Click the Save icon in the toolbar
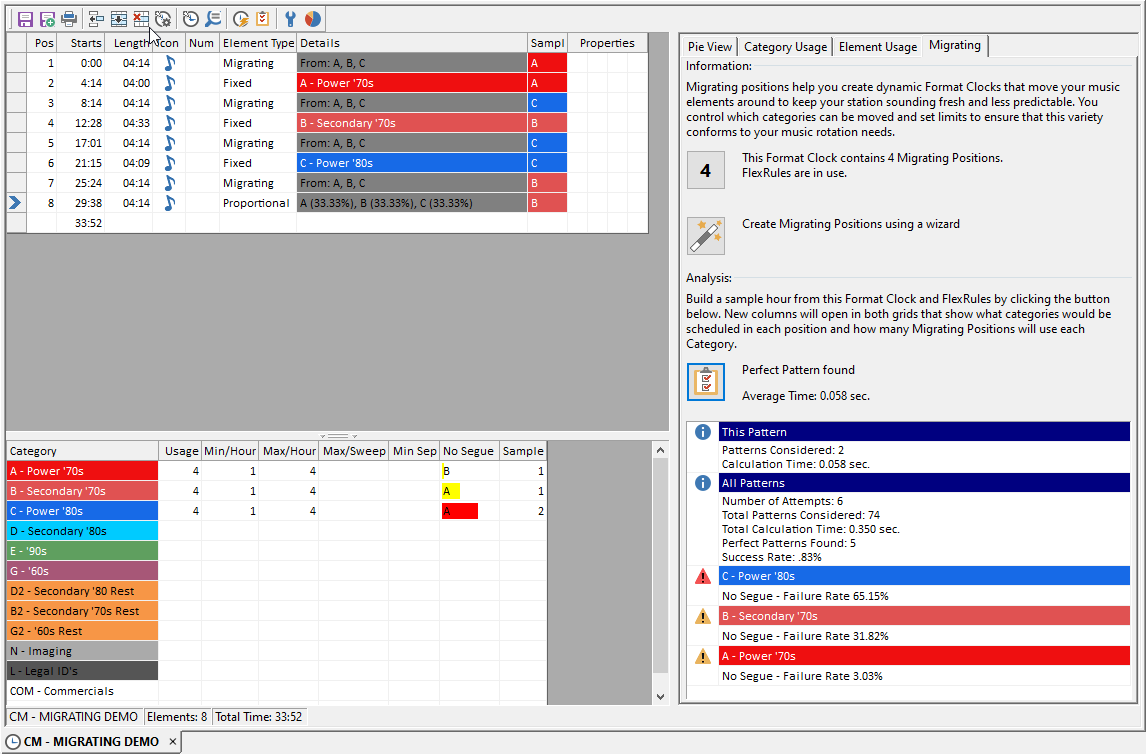 tap(25, 19)
